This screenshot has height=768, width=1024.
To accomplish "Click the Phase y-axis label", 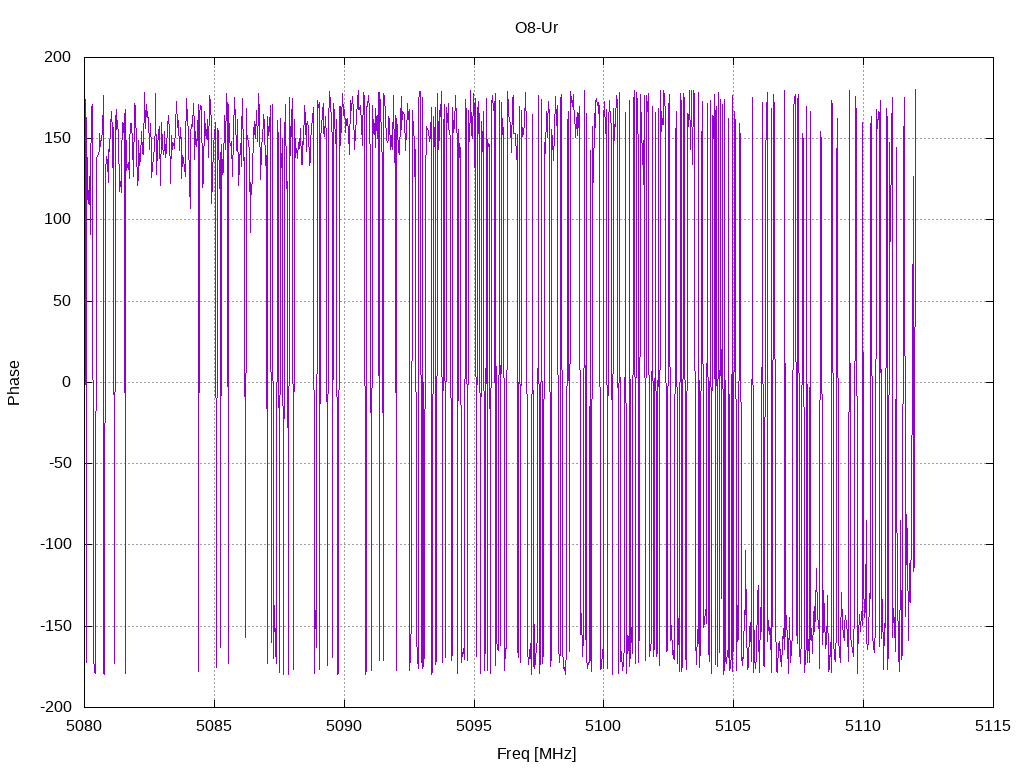I will [14, 383].
